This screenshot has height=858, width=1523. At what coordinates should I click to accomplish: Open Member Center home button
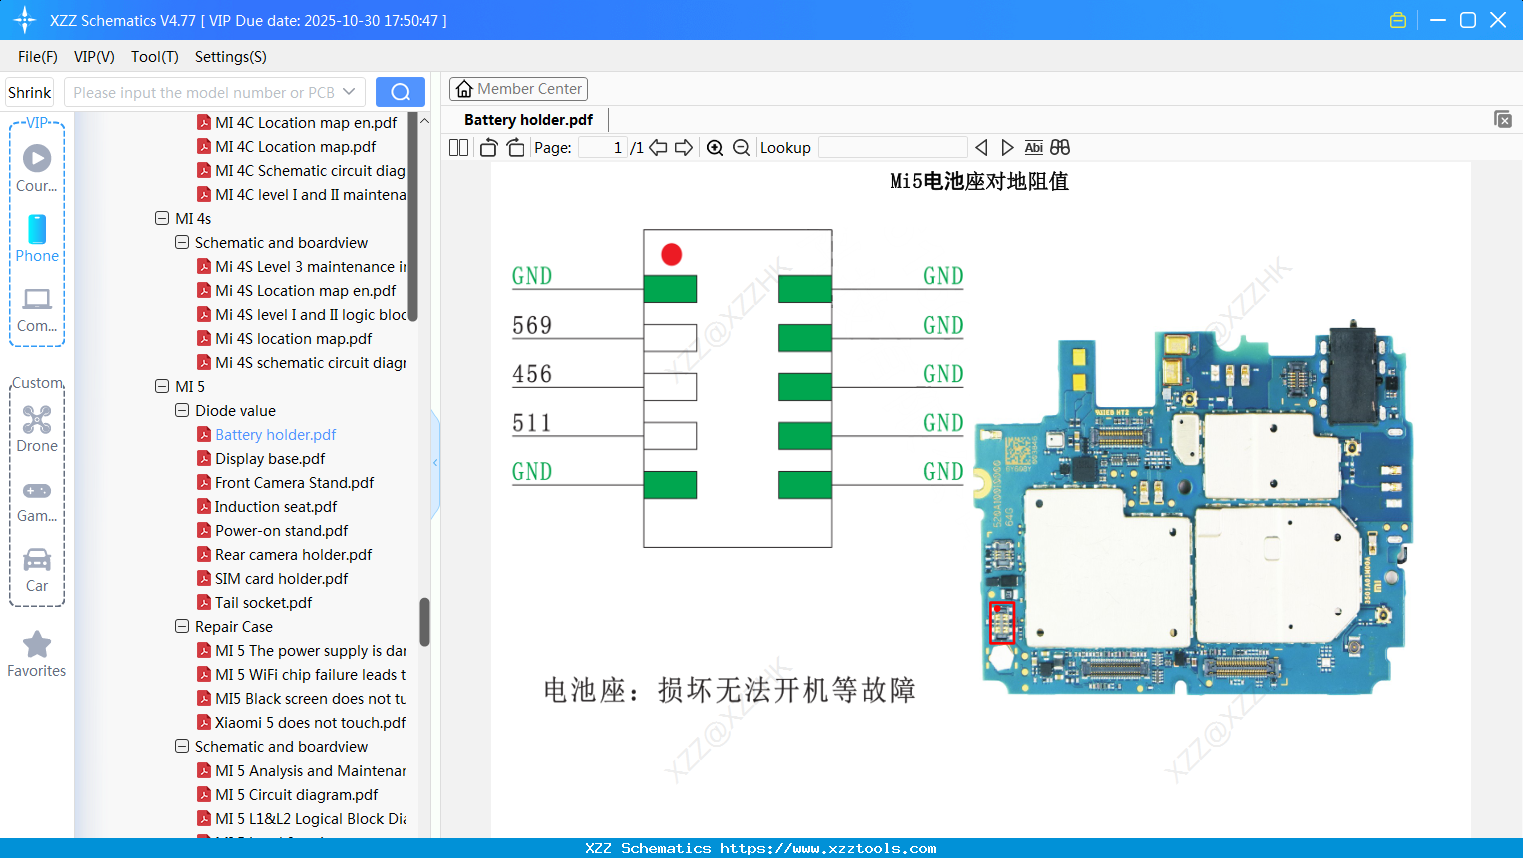coord(518,89)
